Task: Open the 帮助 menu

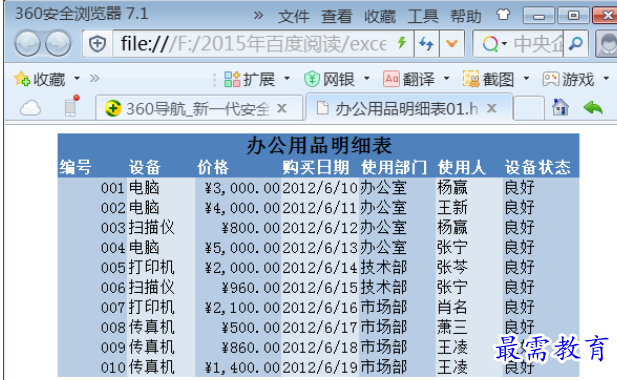Action: (466, 17)
